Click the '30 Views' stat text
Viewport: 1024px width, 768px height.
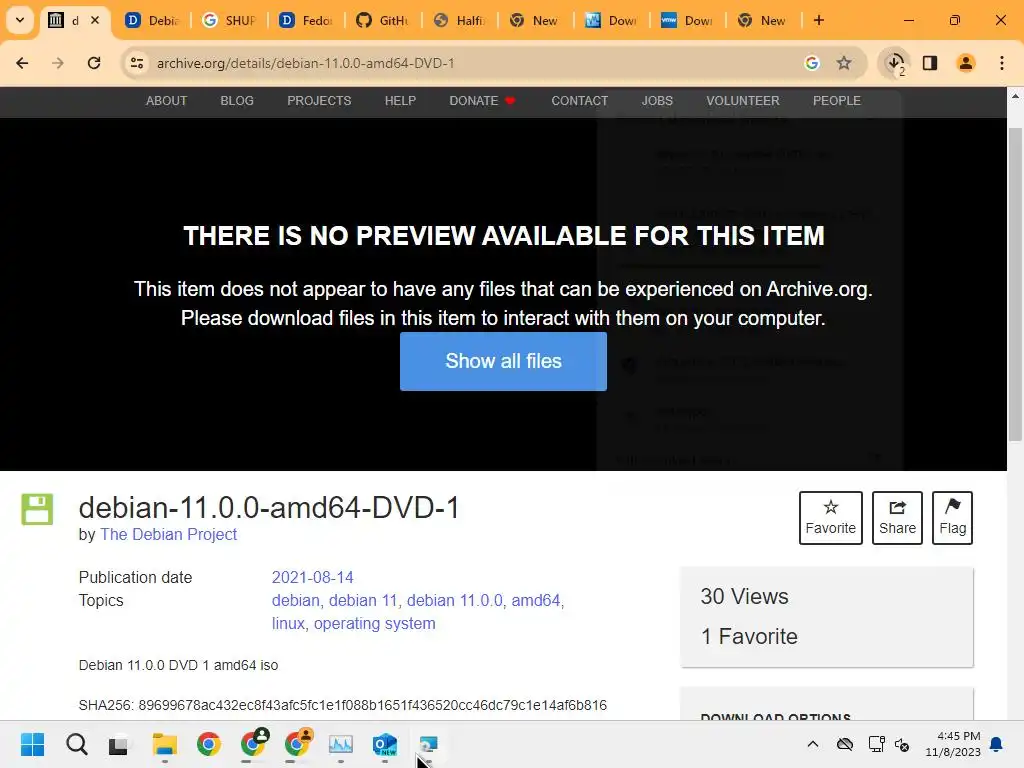pyautogui.click(x=744, y=596)
